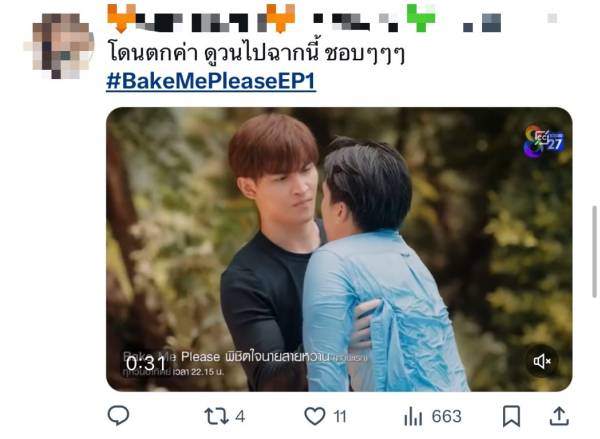Click the vertical page scrollbar
Image resolution: width=600 pixels, height=439 pixels.
point(594,251)
